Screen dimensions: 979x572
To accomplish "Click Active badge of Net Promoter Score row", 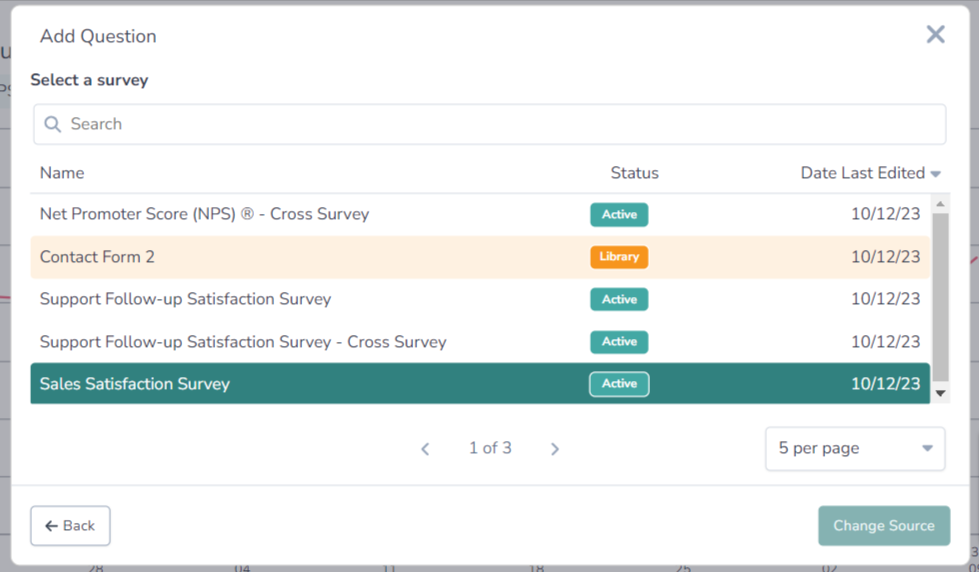I will pos(619,214).
